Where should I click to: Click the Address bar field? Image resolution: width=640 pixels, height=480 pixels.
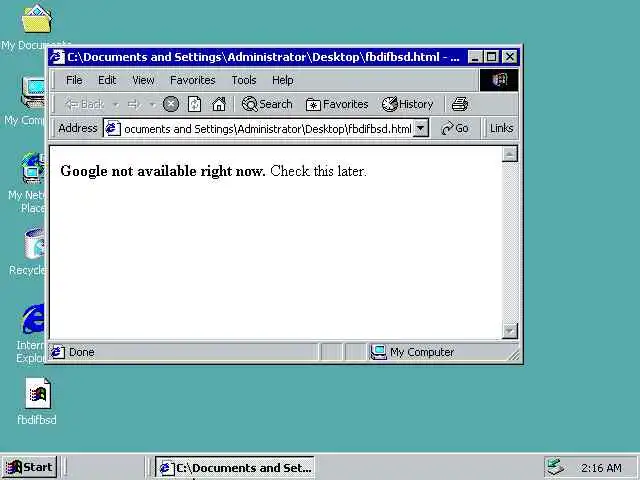click(x=266, y=128)
